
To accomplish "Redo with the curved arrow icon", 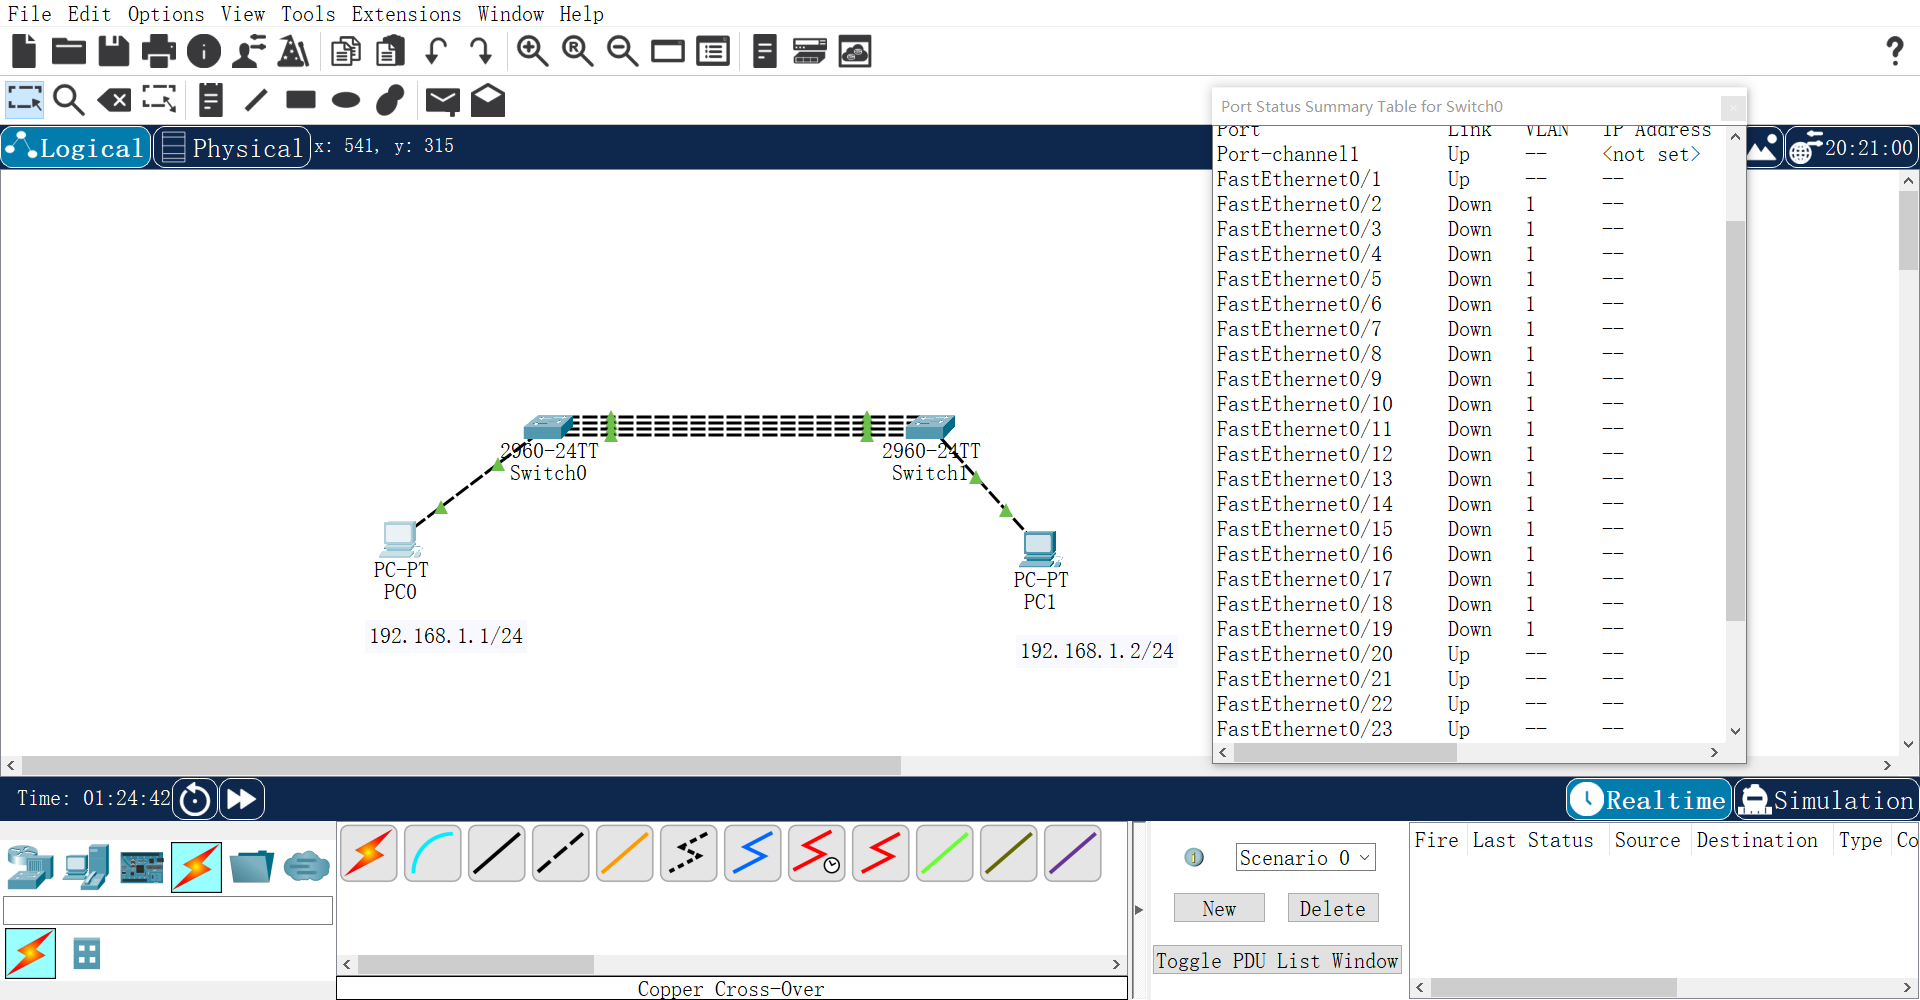I will [x=481, y=51].
